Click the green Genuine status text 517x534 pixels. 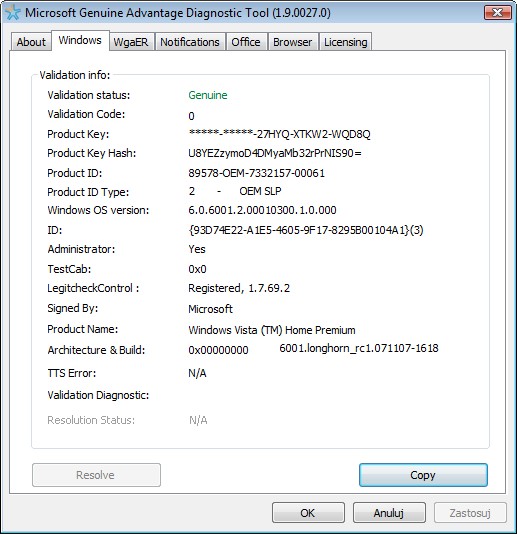point(208,95)
